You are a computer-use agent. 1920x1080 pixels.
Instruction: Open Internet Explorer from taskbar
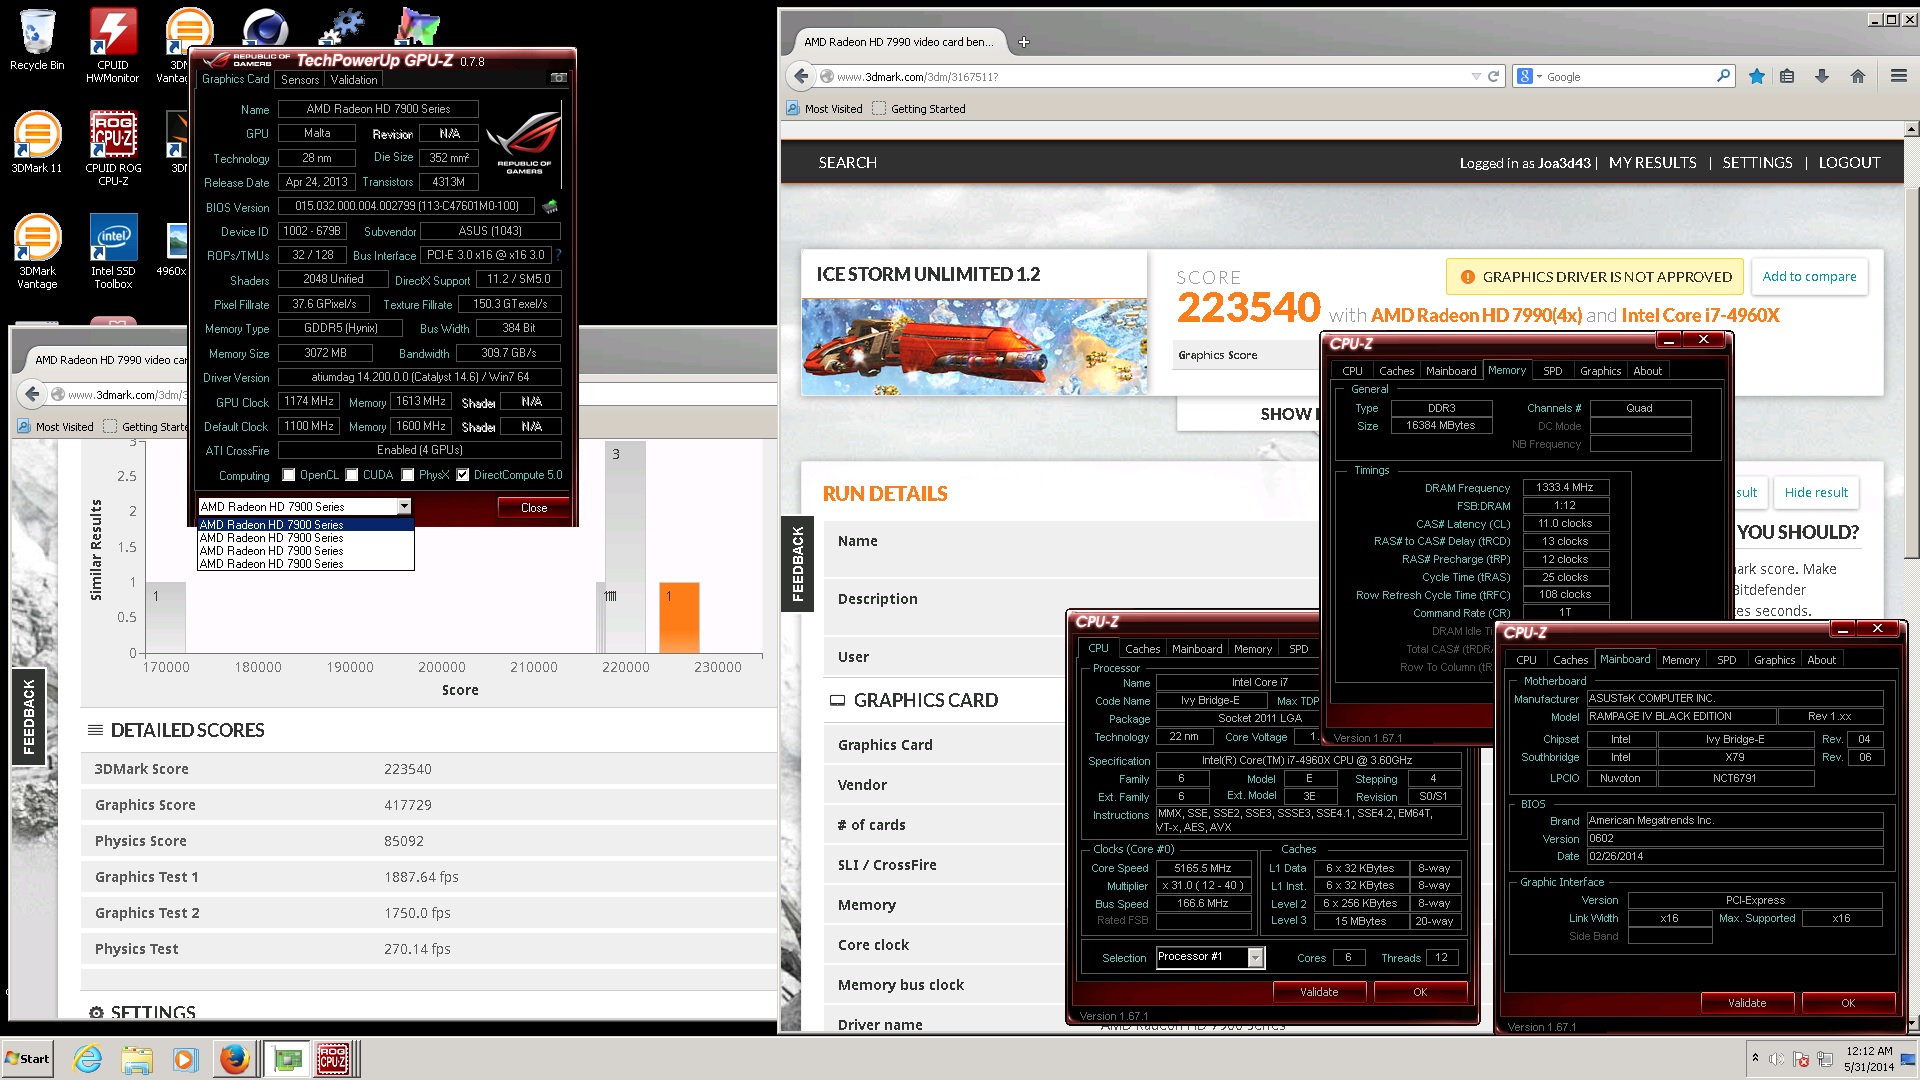click(88, 1059)
